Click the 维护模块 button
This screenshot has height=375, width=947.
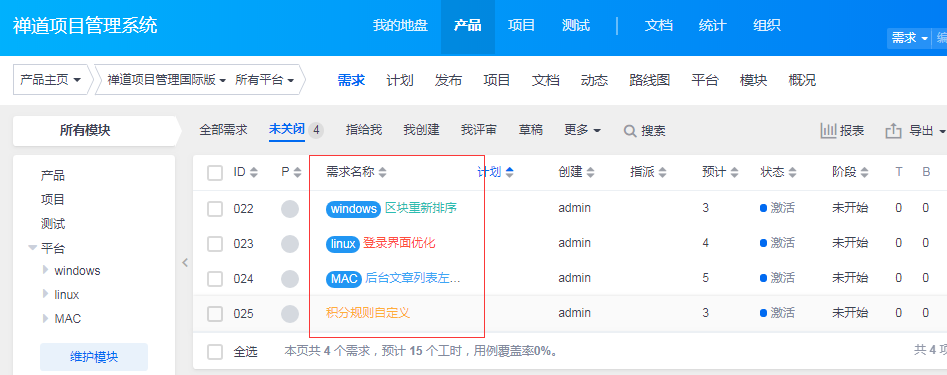(x=94, y=357)
